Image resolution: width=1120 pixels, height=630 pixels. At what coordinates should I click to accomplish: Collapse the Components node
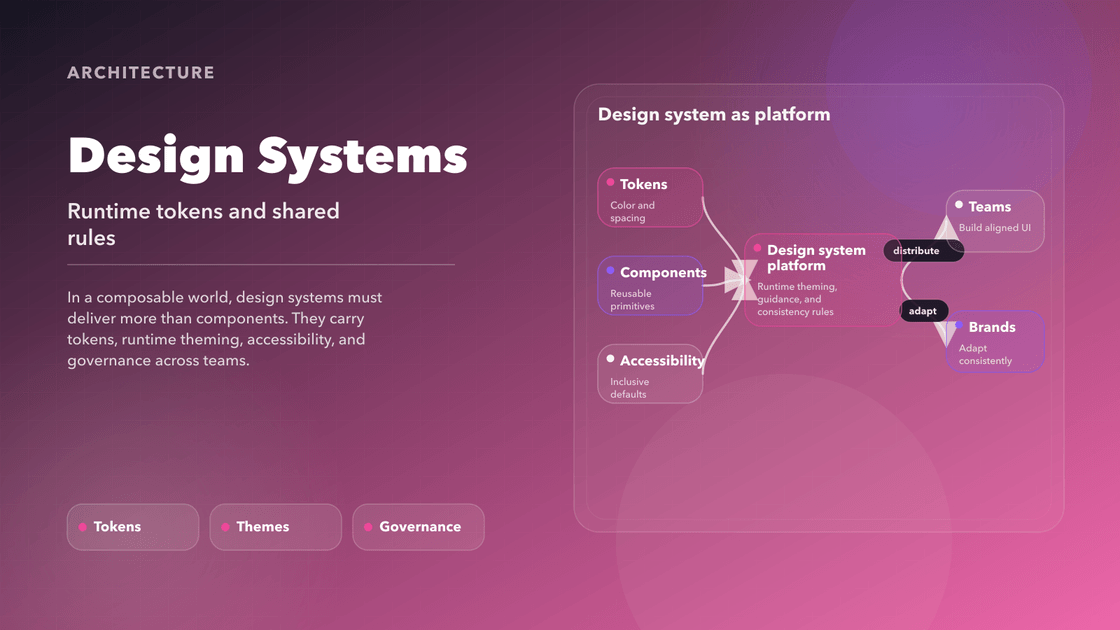tap(650, 285)
